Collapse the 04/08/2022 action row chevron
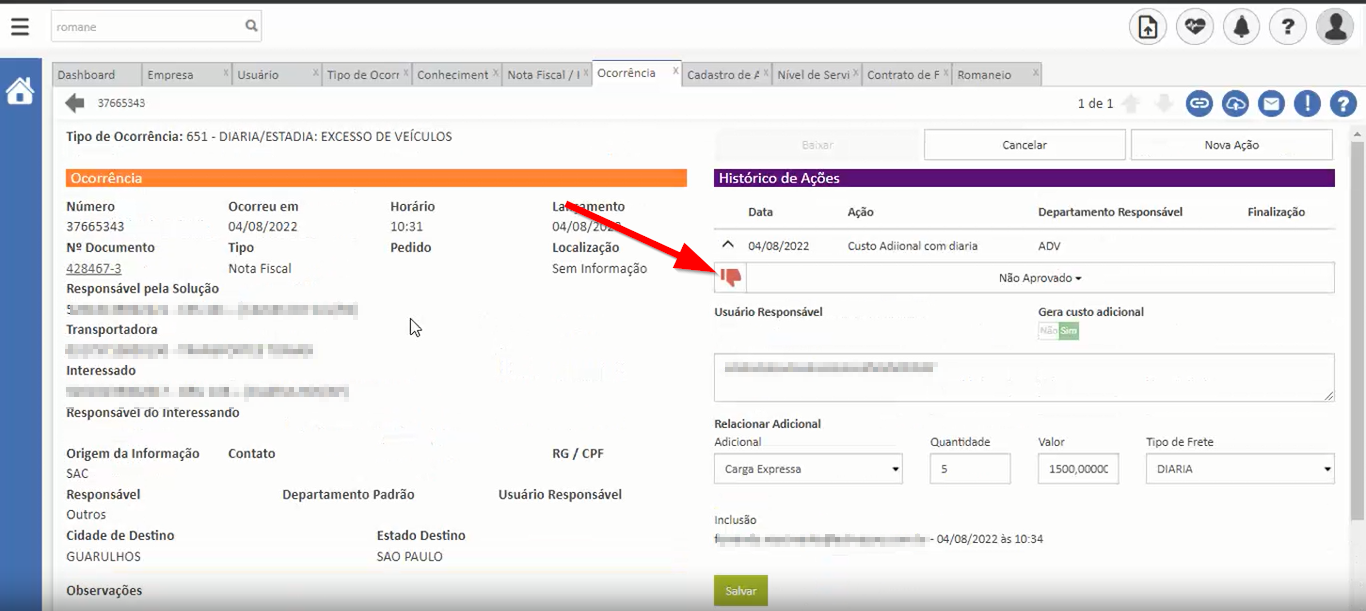 click(728, 245)
